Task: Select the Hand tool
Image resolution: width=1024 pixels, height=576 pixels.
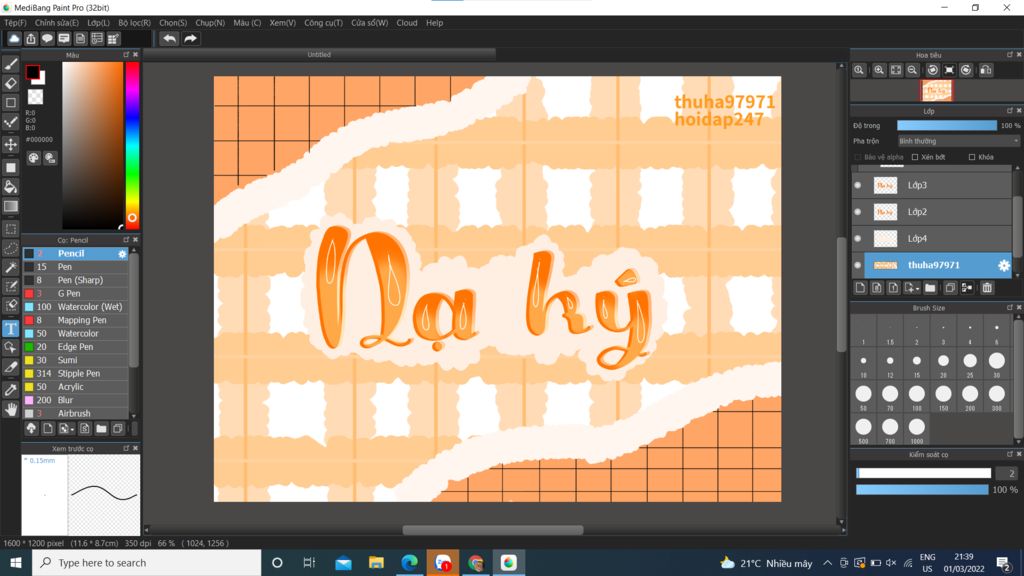Action: (11, 409)
